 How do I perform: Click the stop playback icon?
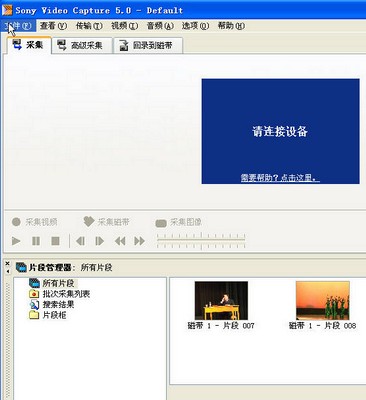point(55,241)
